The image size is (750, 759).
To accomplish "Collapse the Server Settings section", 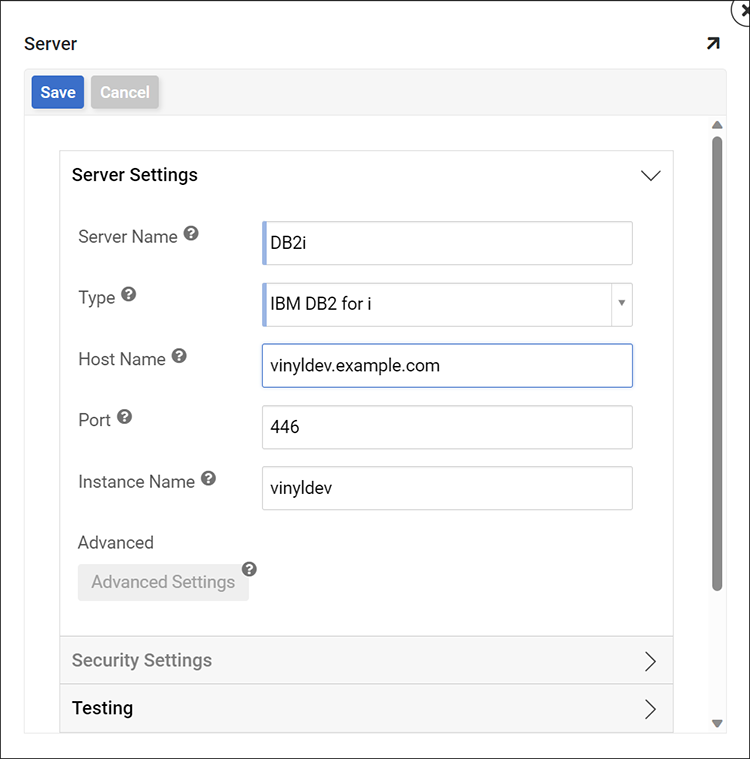I will (650, 175).
